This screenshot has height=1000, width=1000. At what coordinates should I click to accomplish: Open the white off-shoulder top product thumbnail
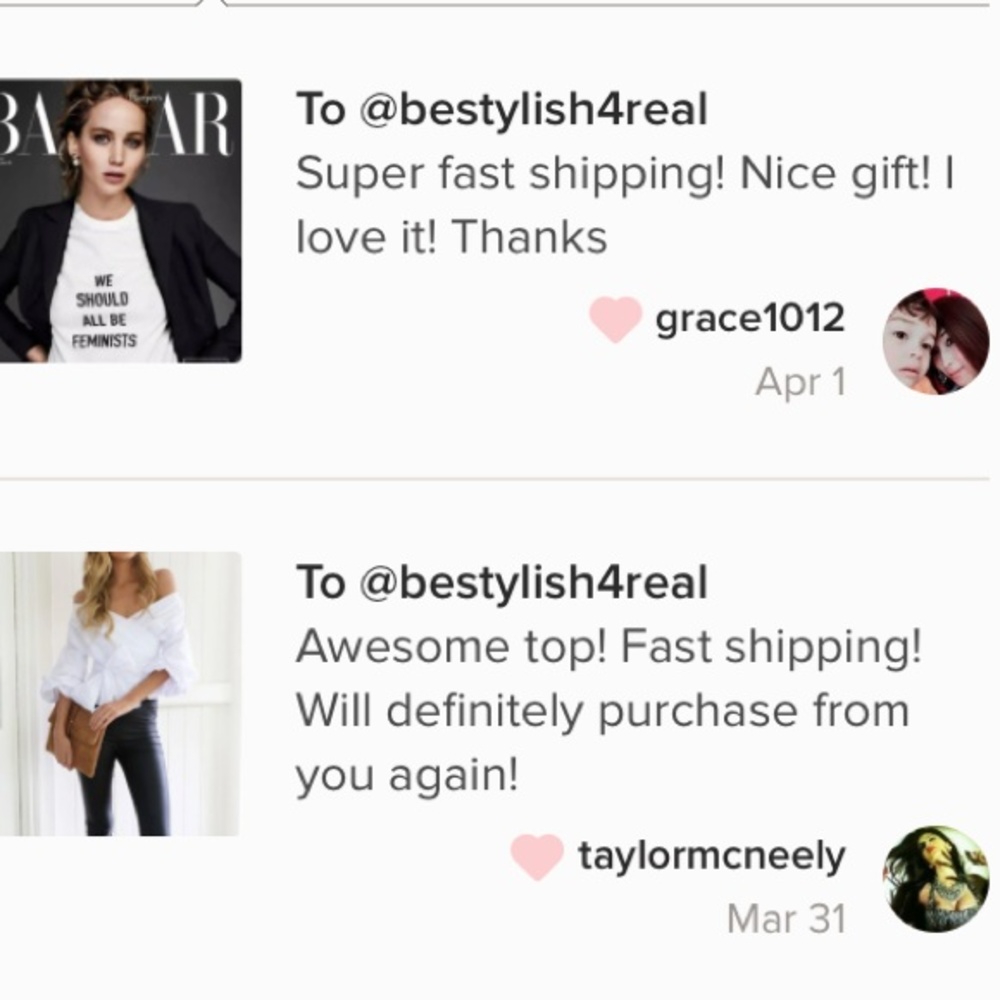click(x=120, y=694)
